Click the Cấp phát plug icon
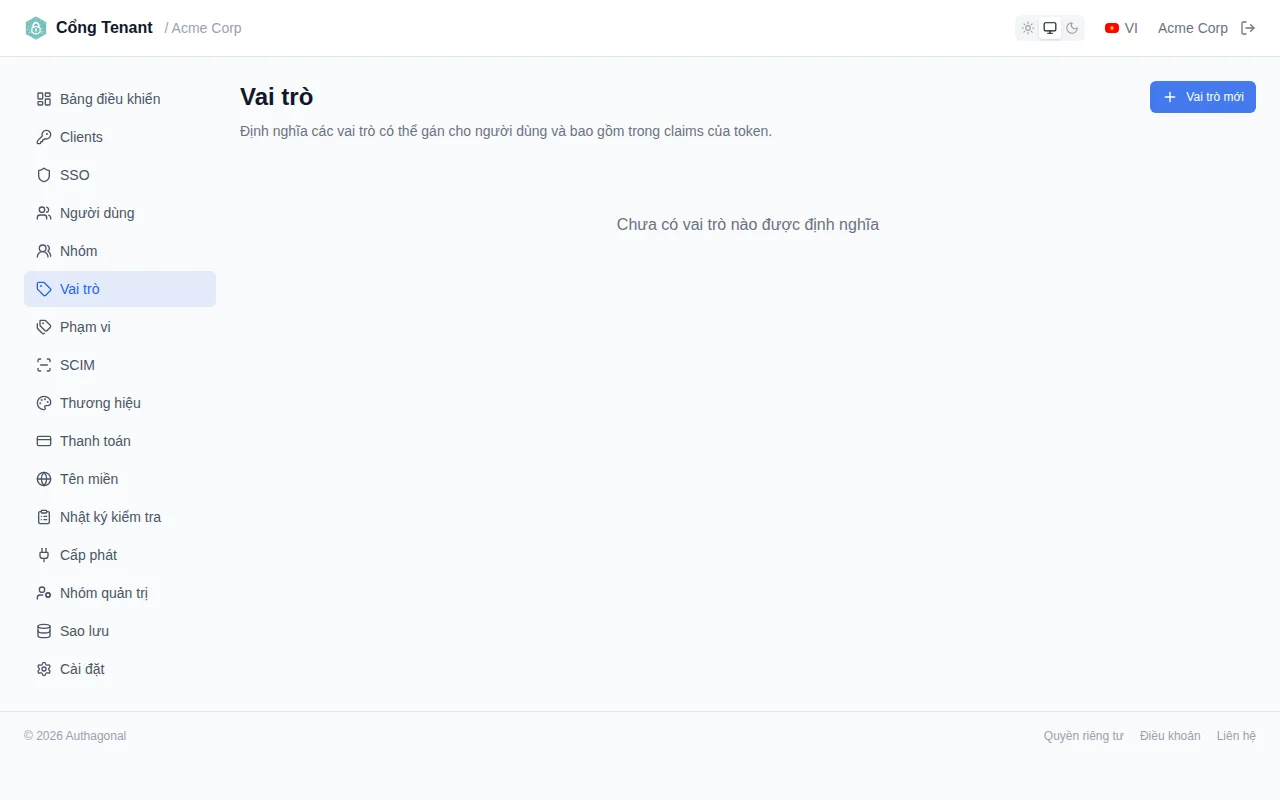Viewport: 1280px width, 800px height. coord(44,555)
